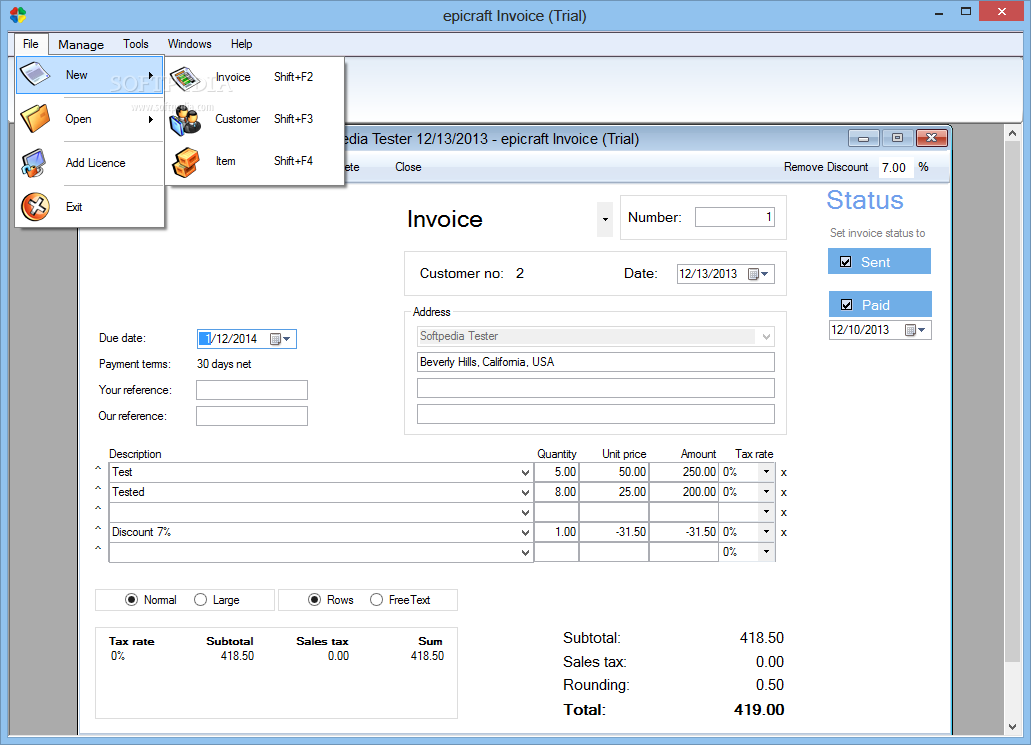Toggle the Sent status checkbox

tap(846, 262)
